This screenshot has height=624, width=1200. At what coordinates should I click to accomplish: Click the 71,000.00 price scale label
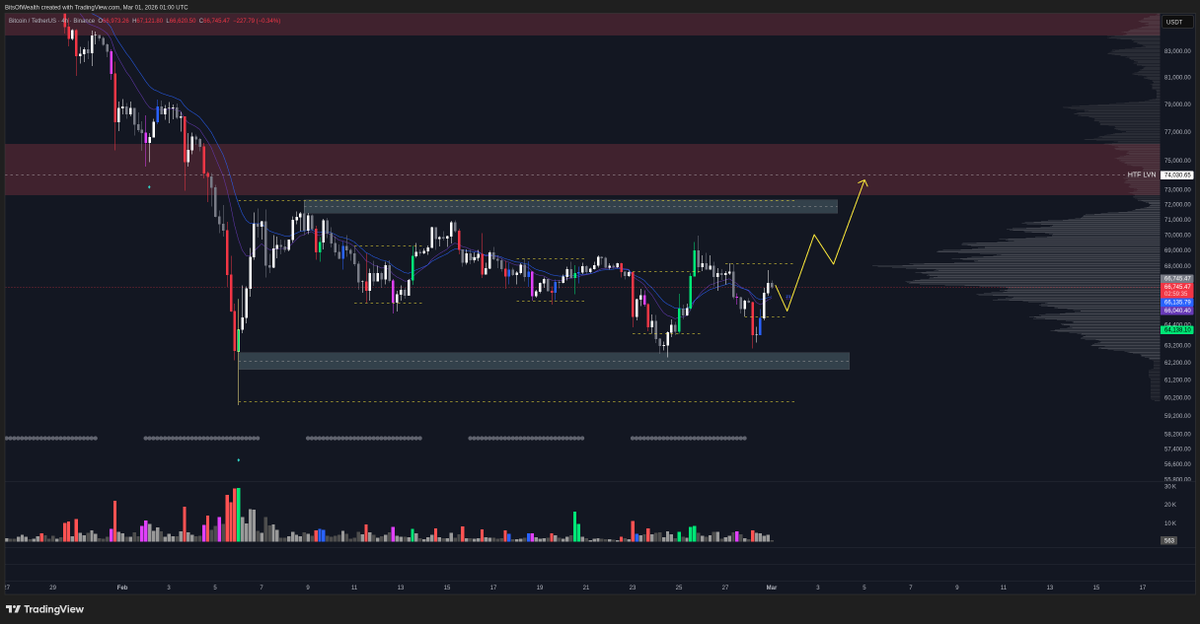pos(1175,219)
